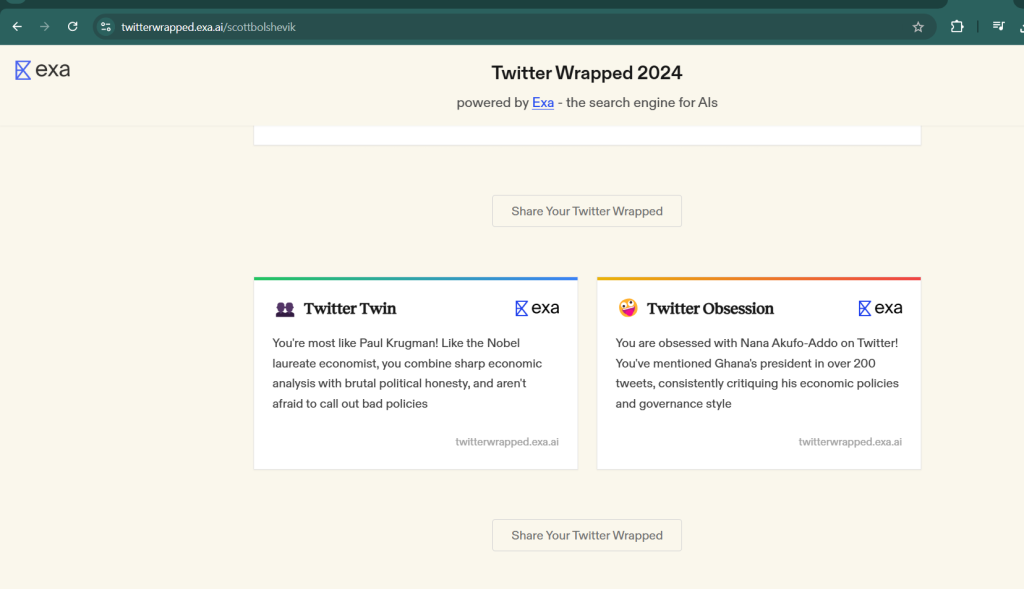This screenshot has height=589, width=1024.
Task: Reload the page with refresh icon
Action: coord(72,27)
